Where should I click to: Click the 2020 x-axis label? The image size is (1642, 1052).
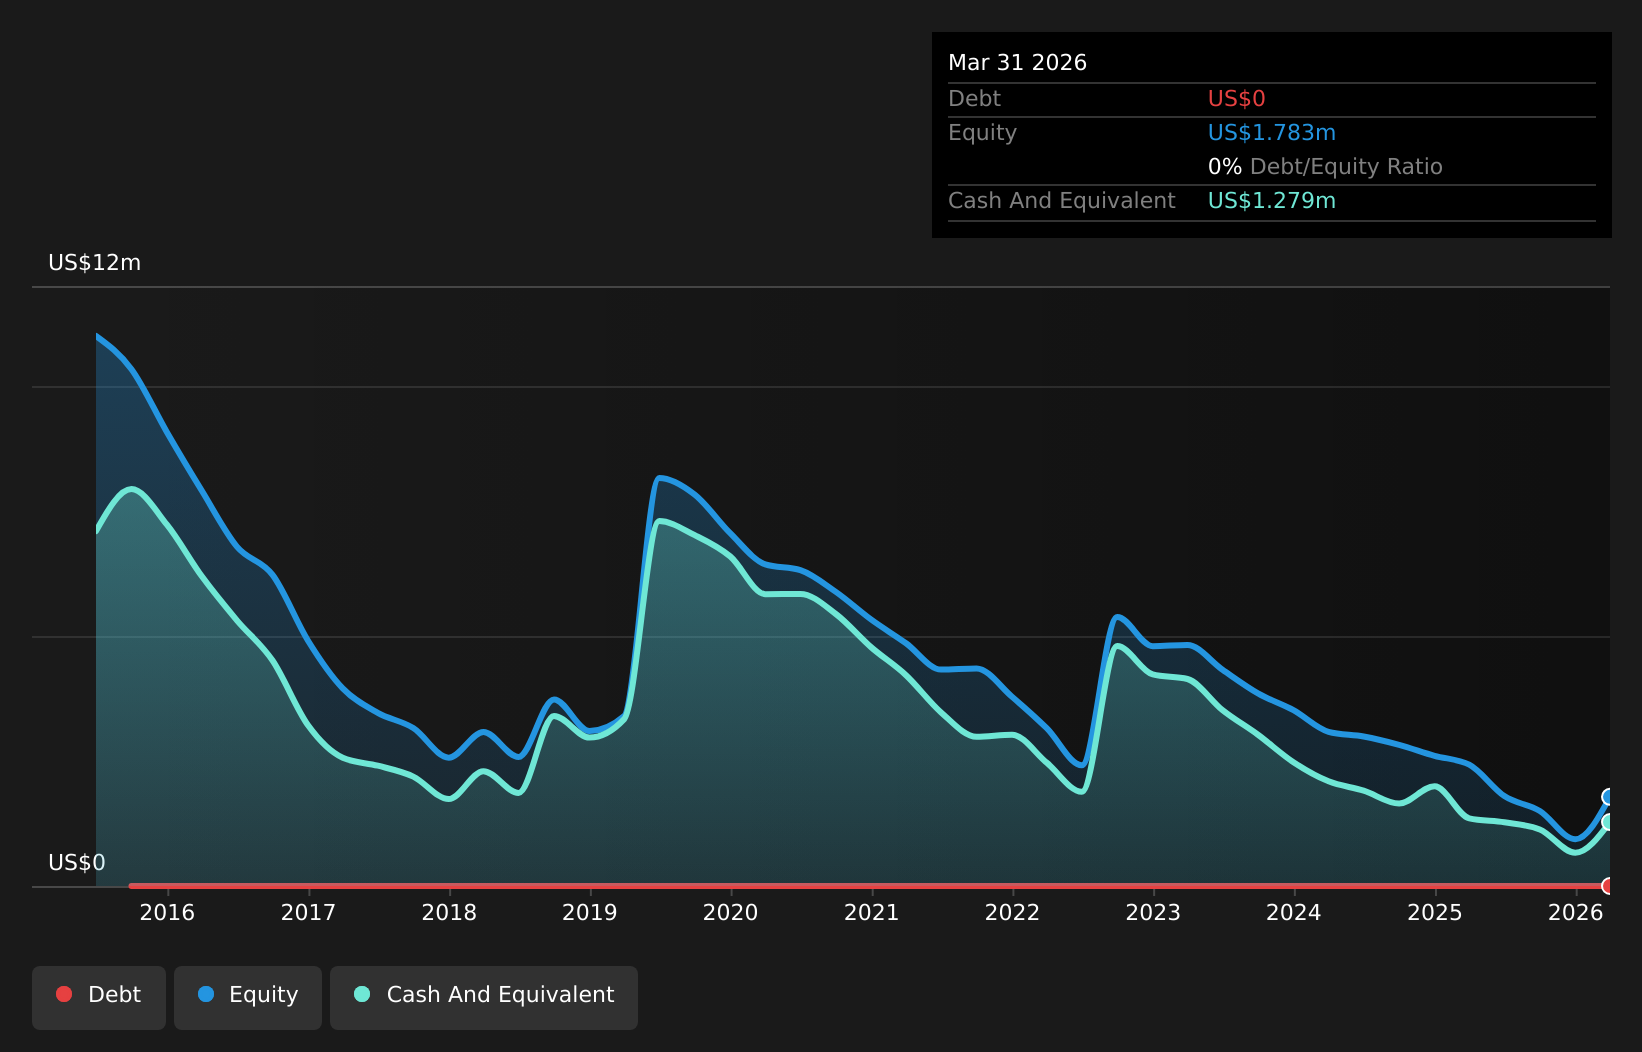coord(731,913)
